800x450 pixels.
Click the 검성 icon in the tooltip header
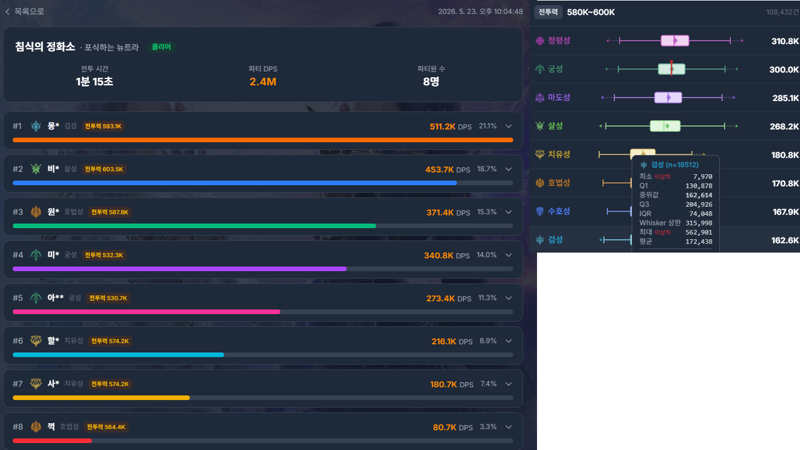point(644,165)
